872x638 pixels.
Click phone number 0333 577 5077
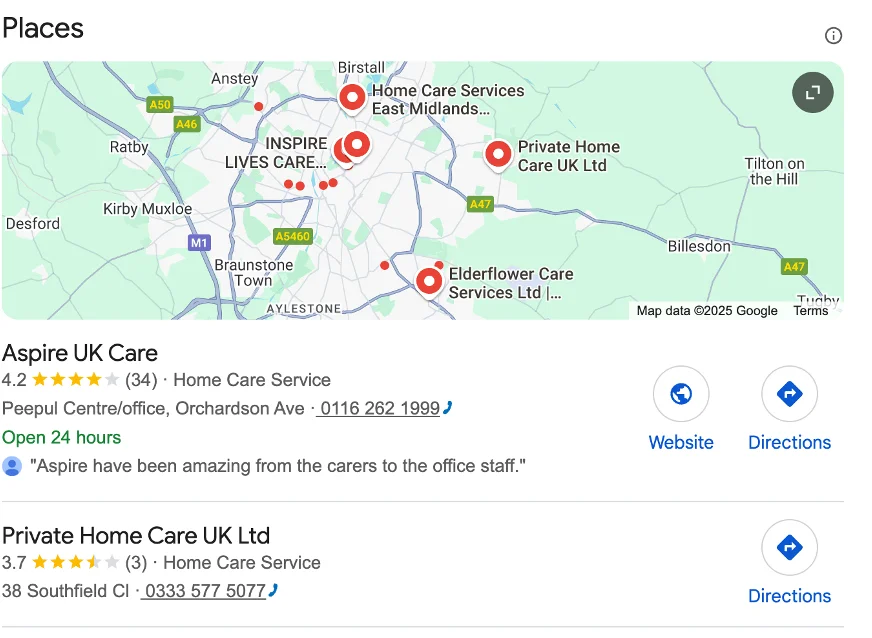point(204,591)
